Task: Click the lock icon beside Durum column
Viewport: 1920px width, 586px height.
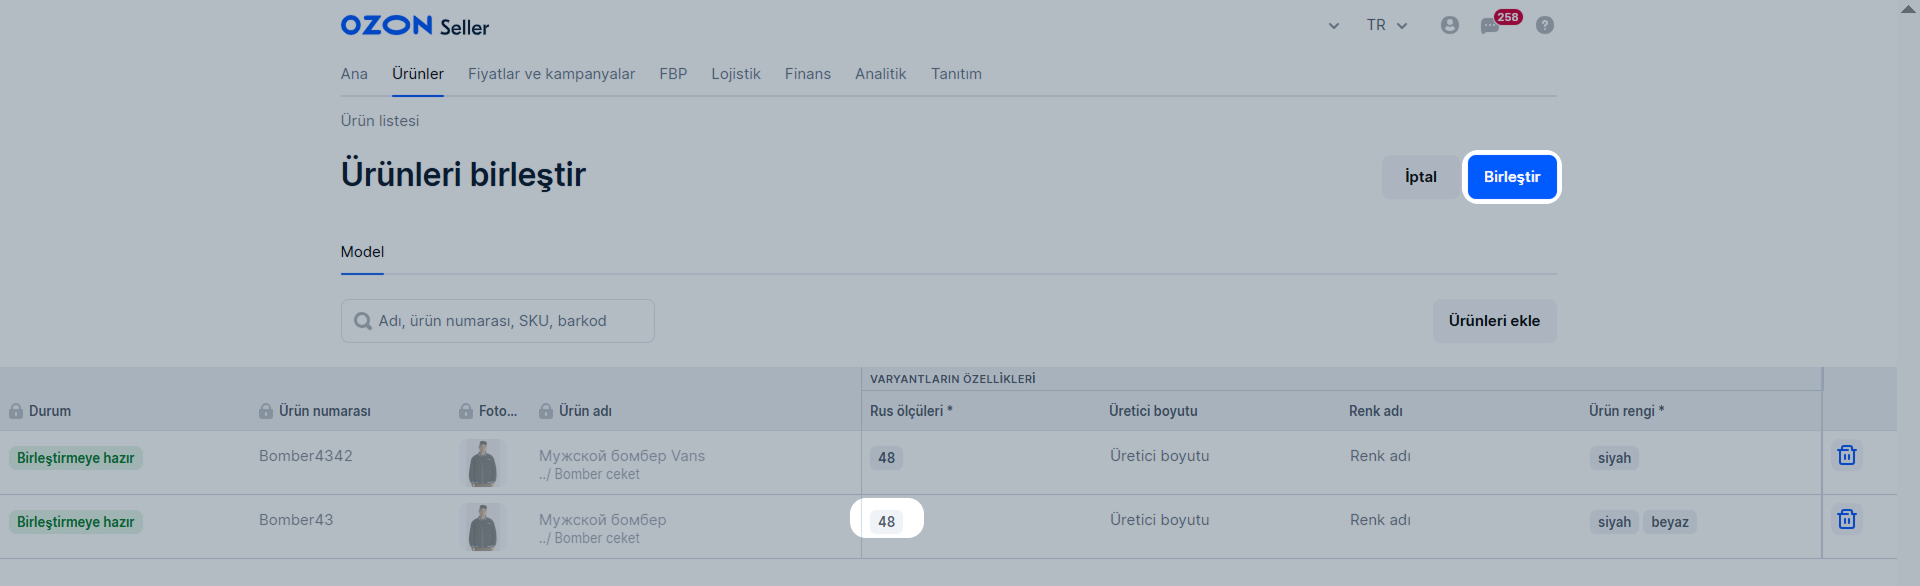Action: click(16, 411)
